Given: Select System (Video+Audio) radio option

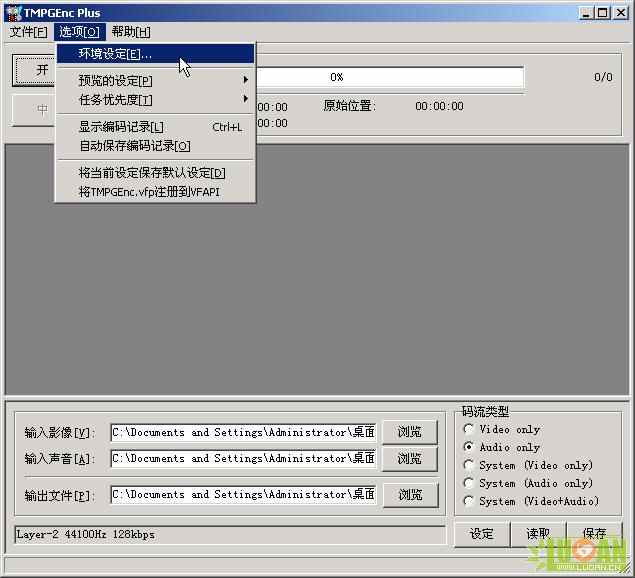Looking at the screenshot, I should (x=469, y=501).
